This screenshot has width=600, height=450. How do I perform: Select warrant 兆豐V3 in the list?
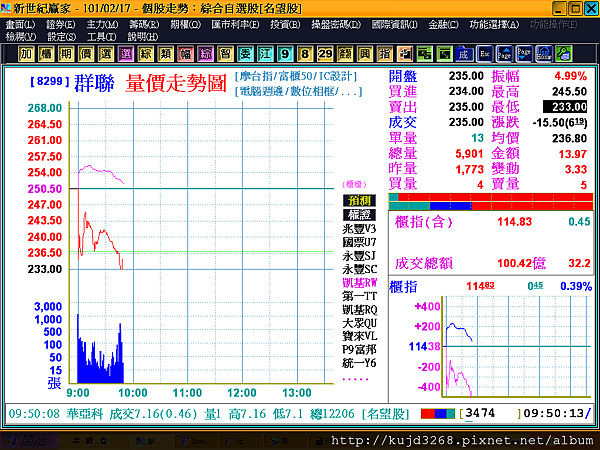(x=359, y=229)
